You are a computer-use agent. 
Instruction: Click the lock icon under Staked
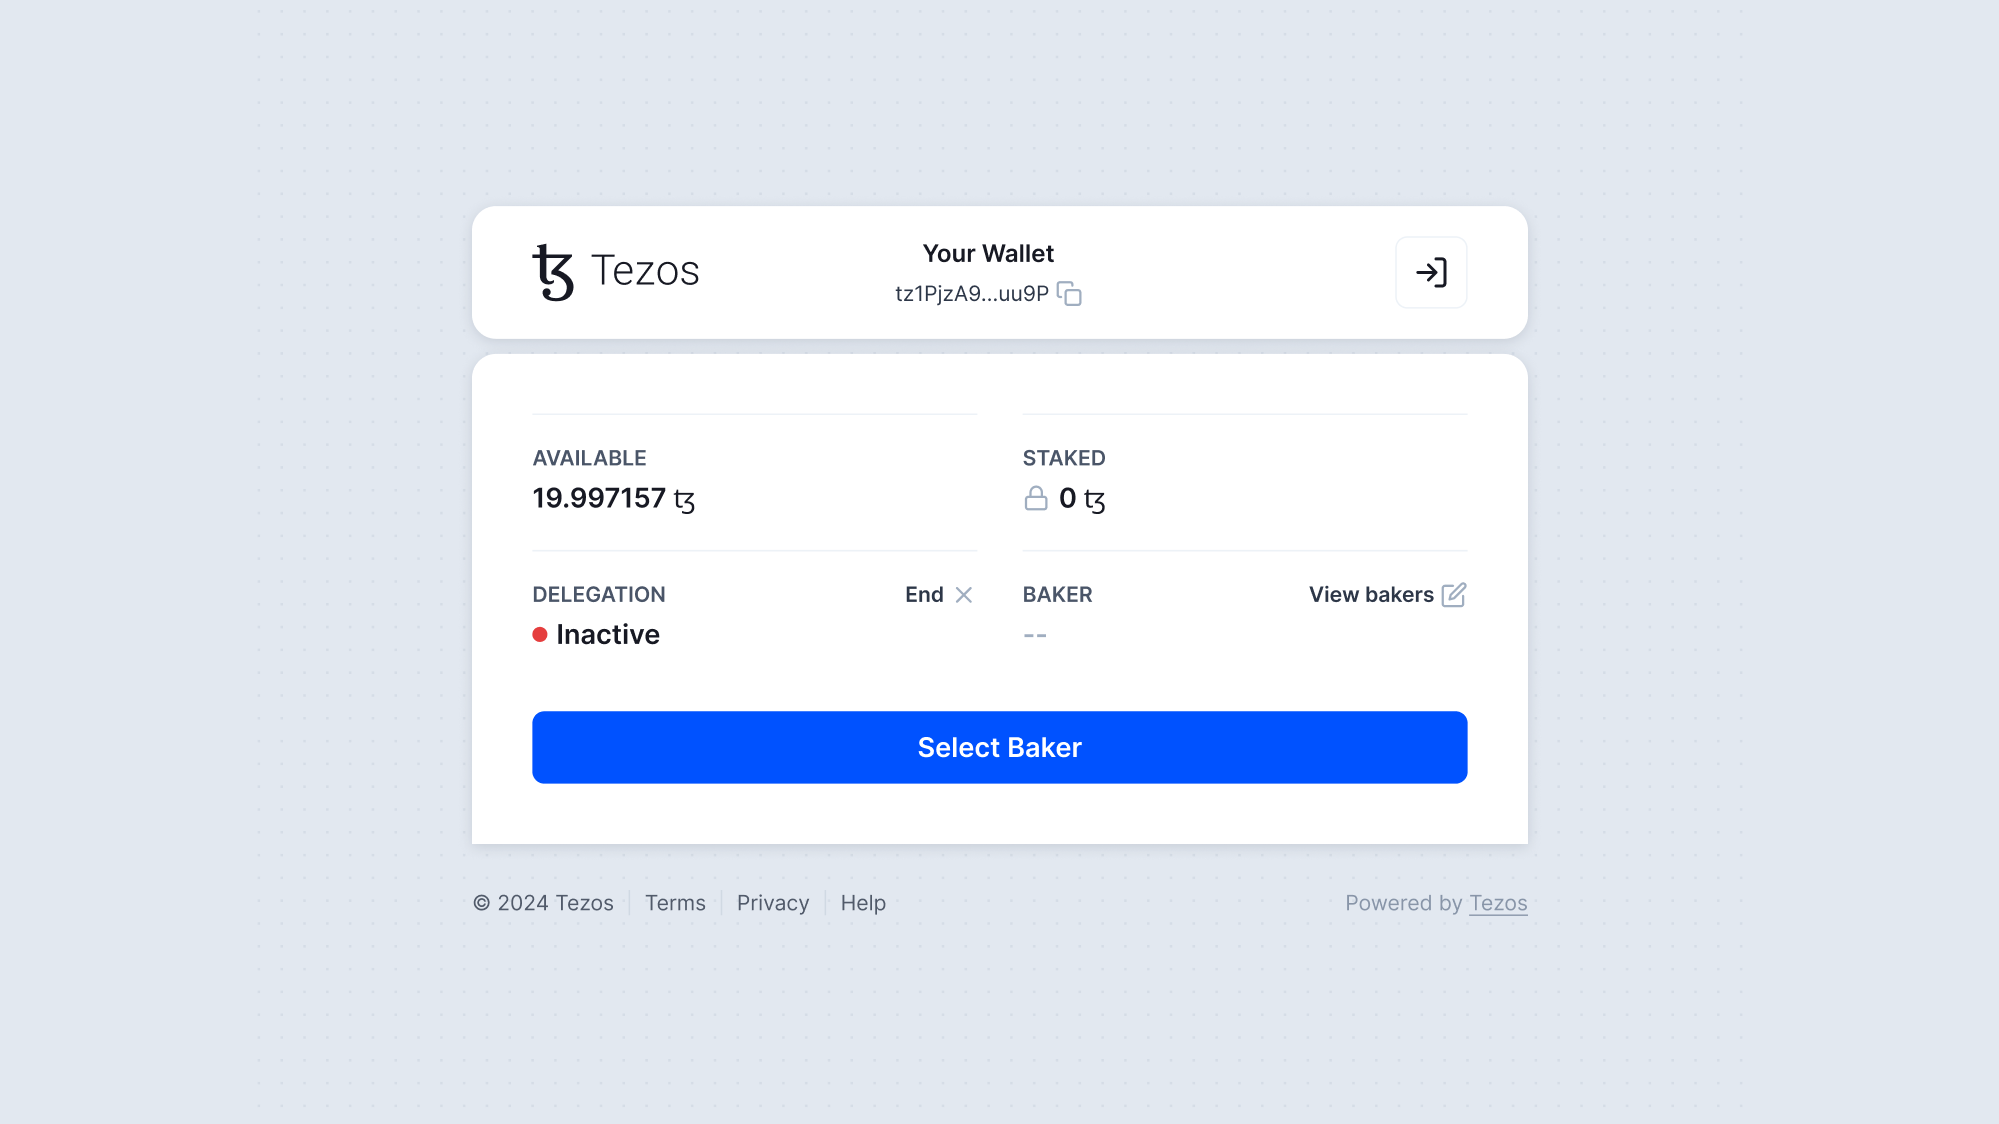(x=1036, y=498)
